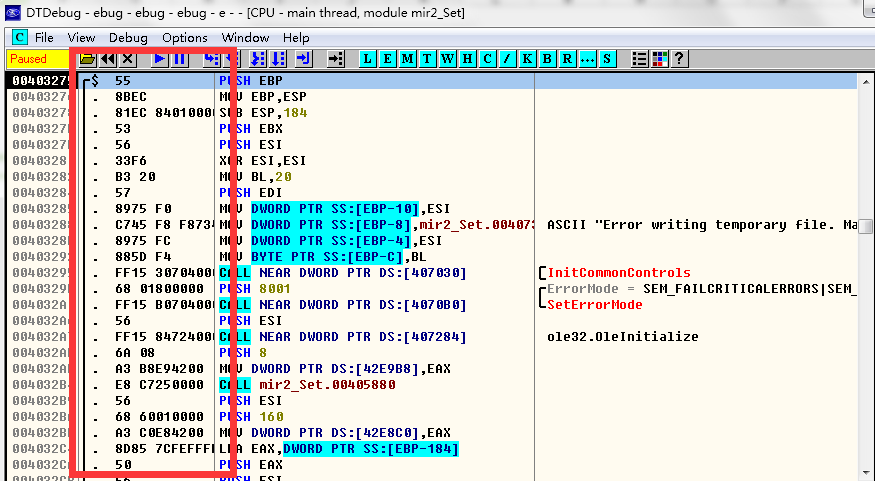
Task: Click the Restart program rewind icon
Action: click(108, 59)
